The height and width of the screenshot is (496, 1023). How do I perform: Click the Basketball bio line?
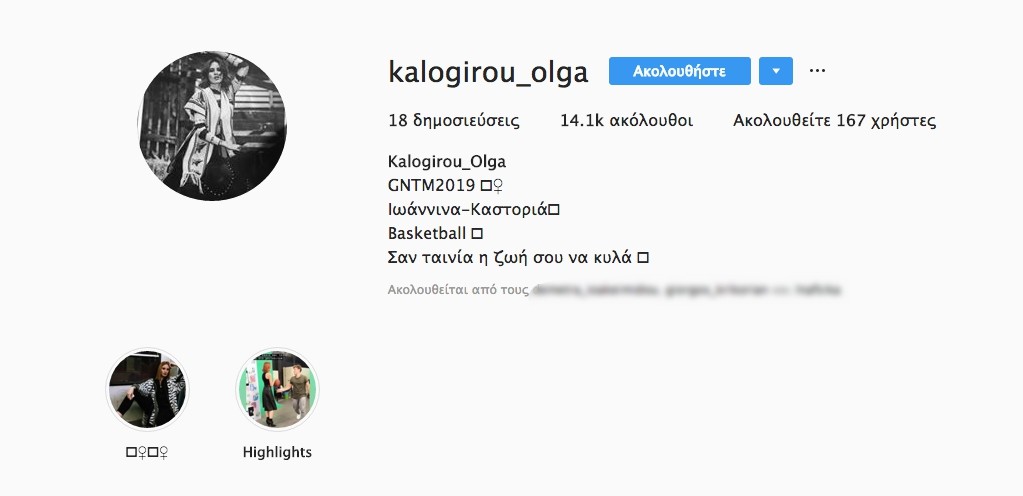435,233
